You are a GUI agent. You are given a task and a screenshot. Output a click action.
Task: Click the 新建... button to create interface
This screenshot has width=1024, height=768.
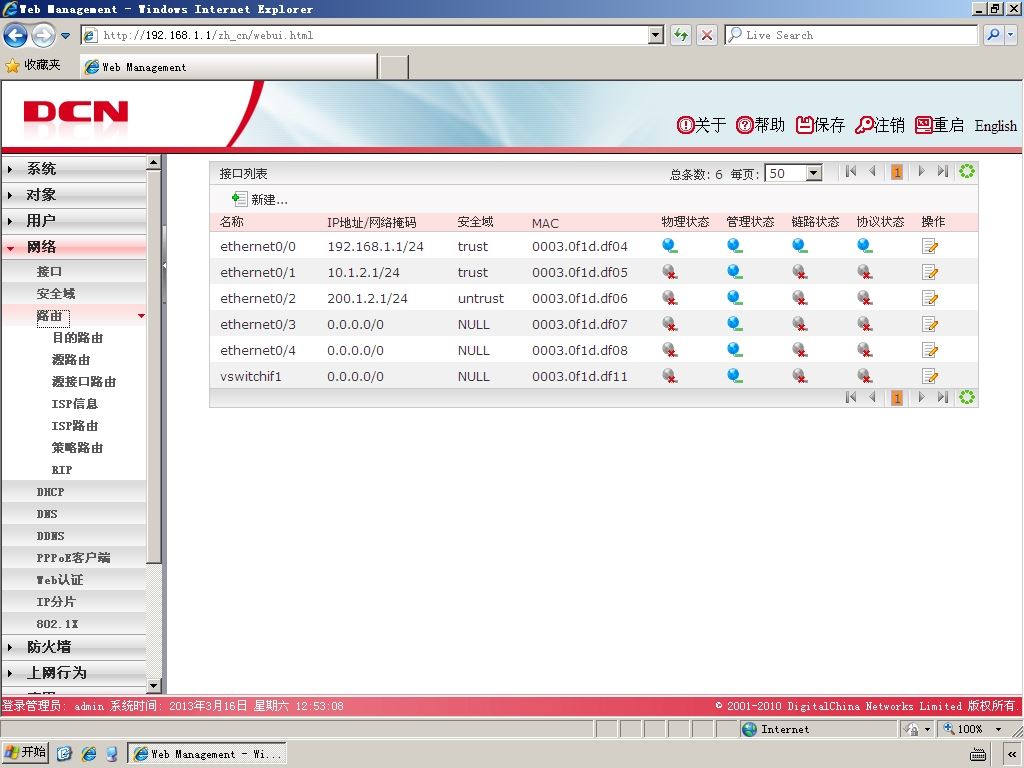coord(260,199)
